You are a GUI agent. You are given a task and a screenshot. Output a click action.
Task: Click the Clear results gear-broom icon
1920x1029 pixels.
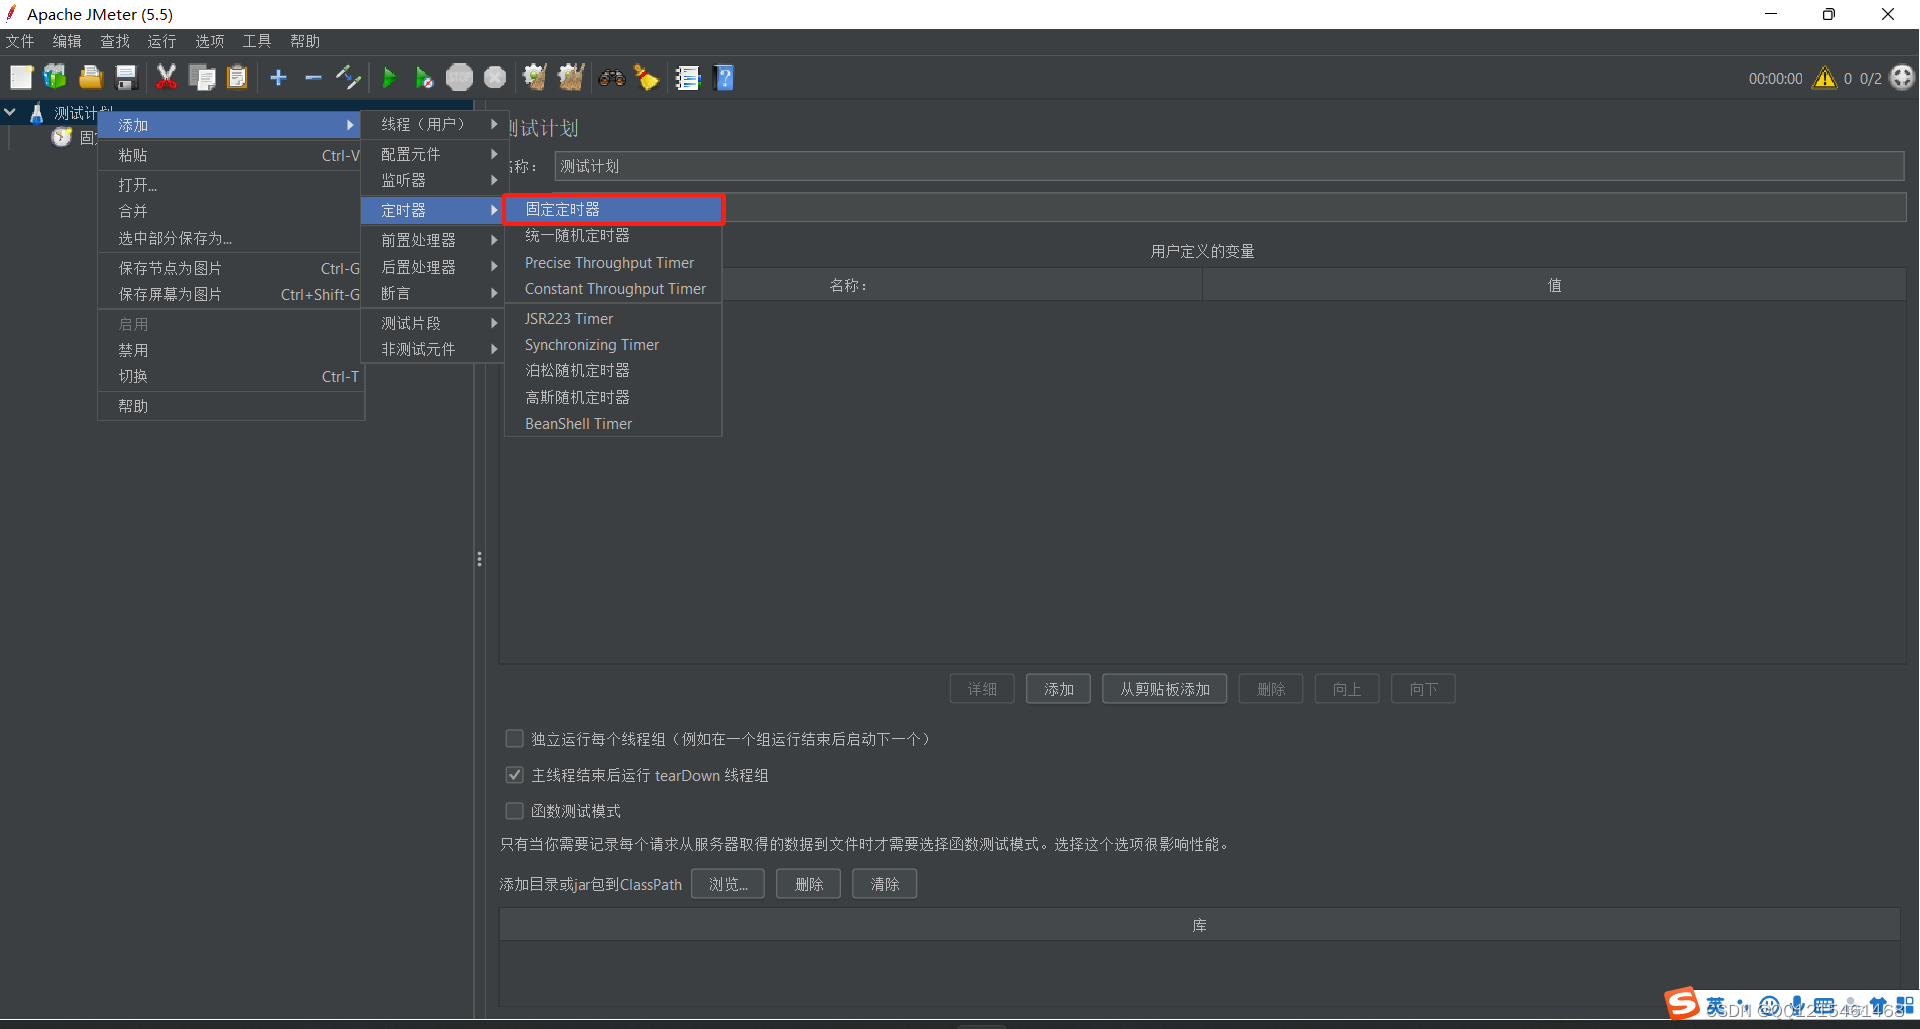[535, 77]
